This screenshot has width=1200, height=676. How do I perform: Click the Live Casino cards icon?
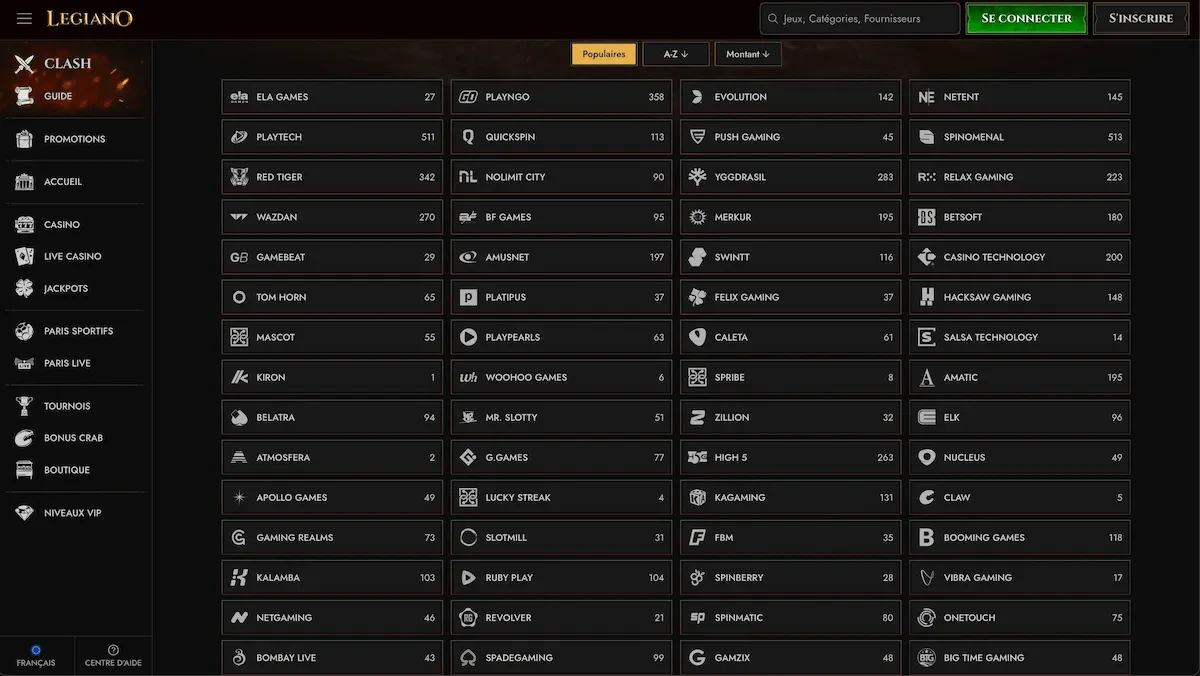25,257
